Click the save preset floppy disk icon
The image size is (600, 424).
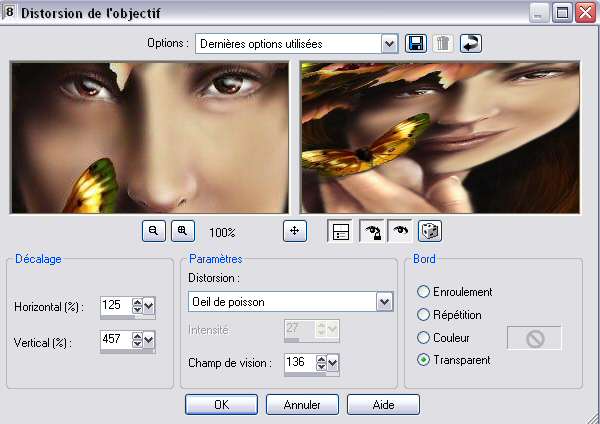[x=416, y=43]
